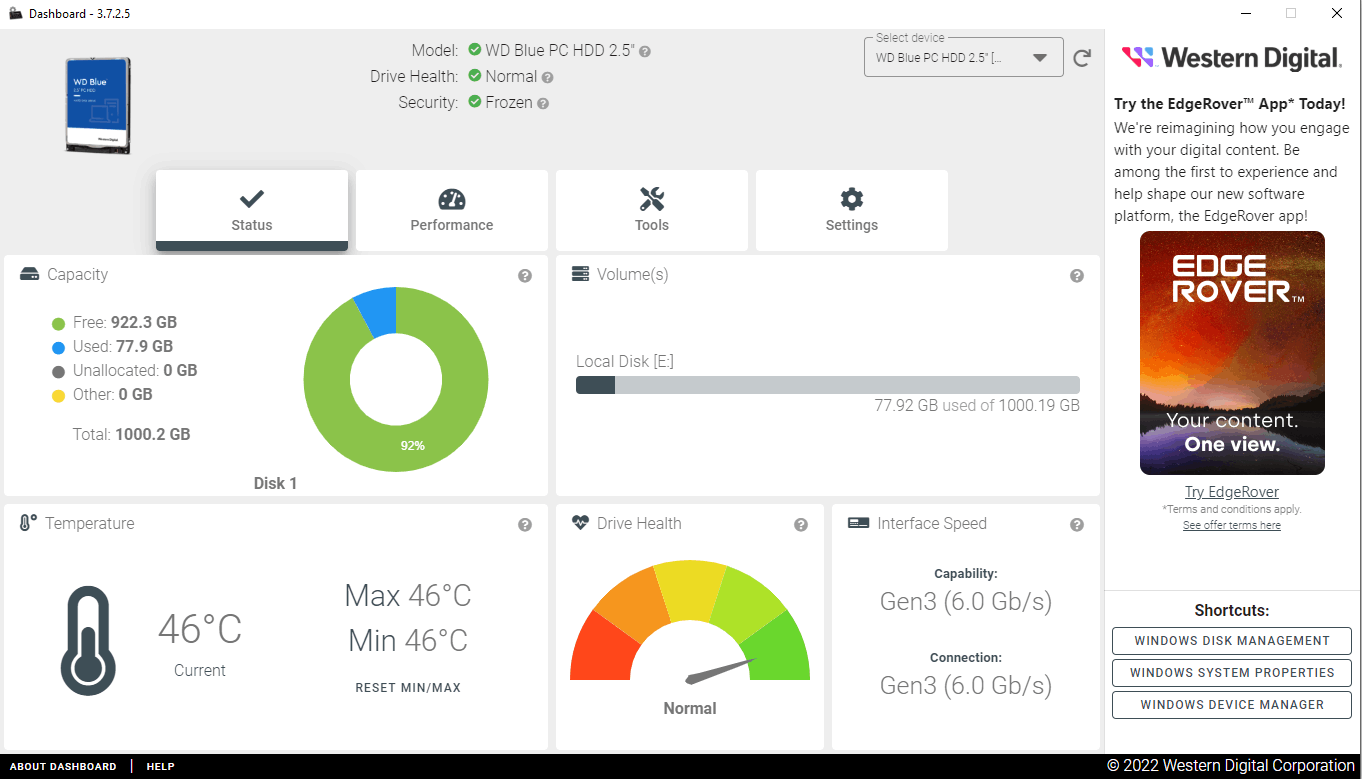Click the Volume(s) panel help icon
This screenshot has width=1362, height=779.
tap(1077, 276)
